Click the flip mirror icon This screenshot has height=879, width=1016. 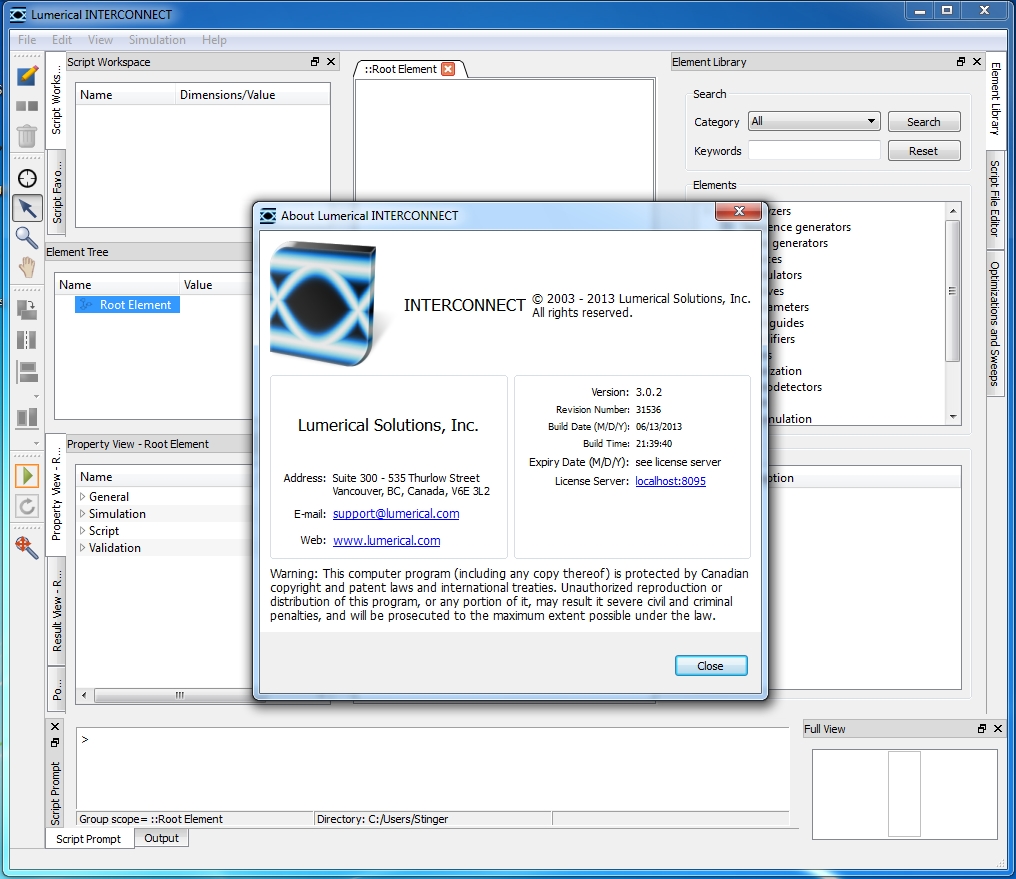coord(27,340)
